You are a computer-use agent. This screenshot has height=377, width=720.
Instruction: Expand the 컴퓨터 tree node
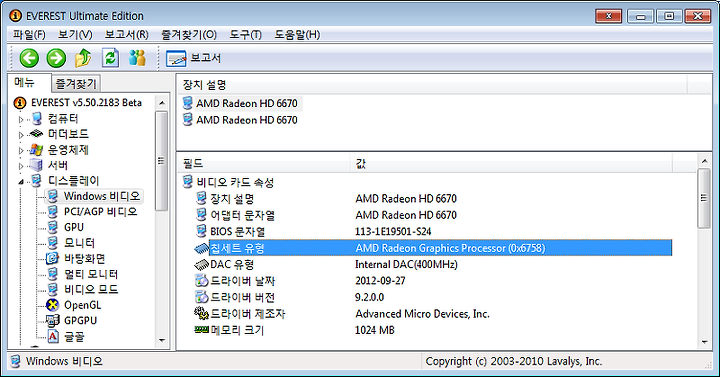[21, 119]
